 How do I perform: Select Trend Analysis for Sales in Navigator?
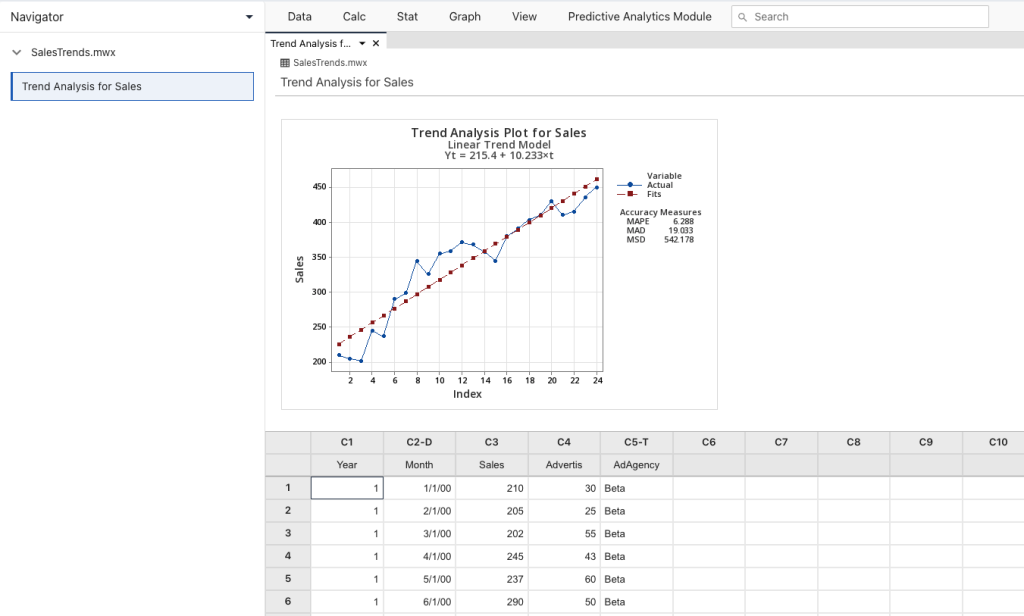(132, 86)
